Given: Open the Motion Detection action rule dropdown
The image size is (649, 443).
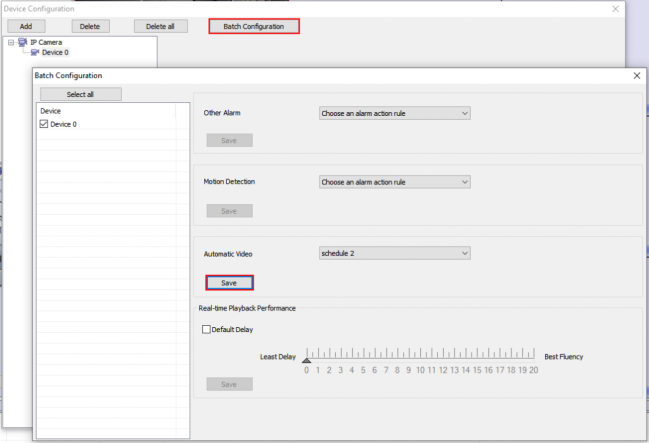Looking at the screenshot, I should coord(394,182).
